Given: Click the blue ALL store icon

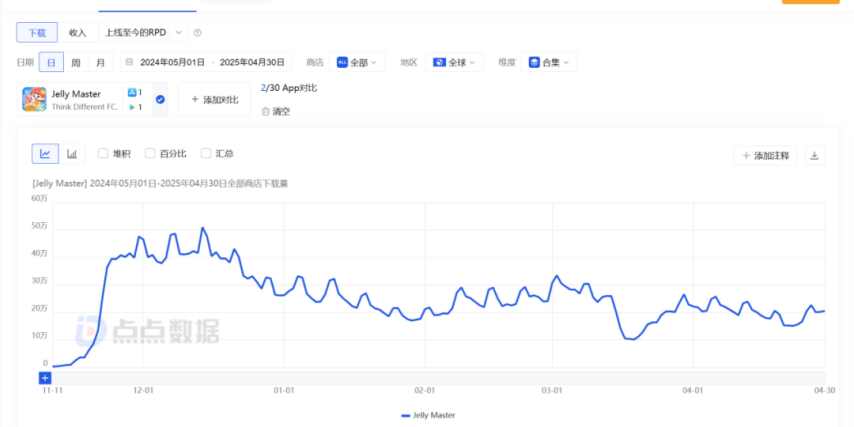Looking at the screenshot, I should click(342, 62).
